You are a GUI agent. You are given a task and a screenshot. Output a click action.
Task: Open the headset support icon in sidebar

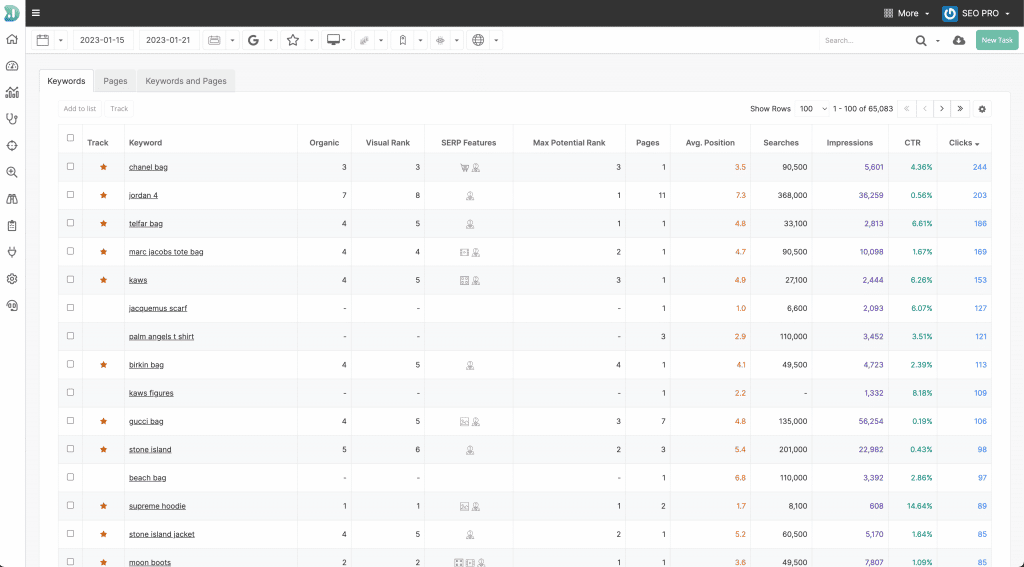12,305
